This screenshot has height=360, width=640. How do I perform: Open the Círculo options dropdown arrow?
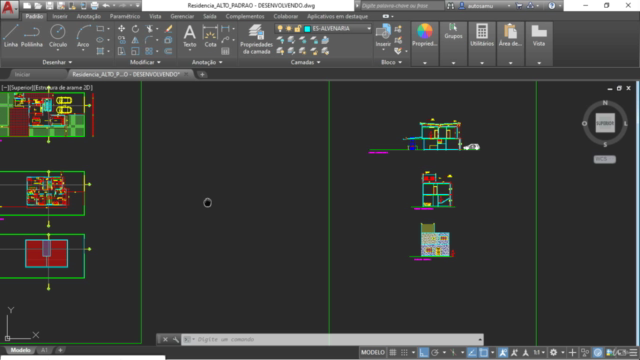click(58, 50)
